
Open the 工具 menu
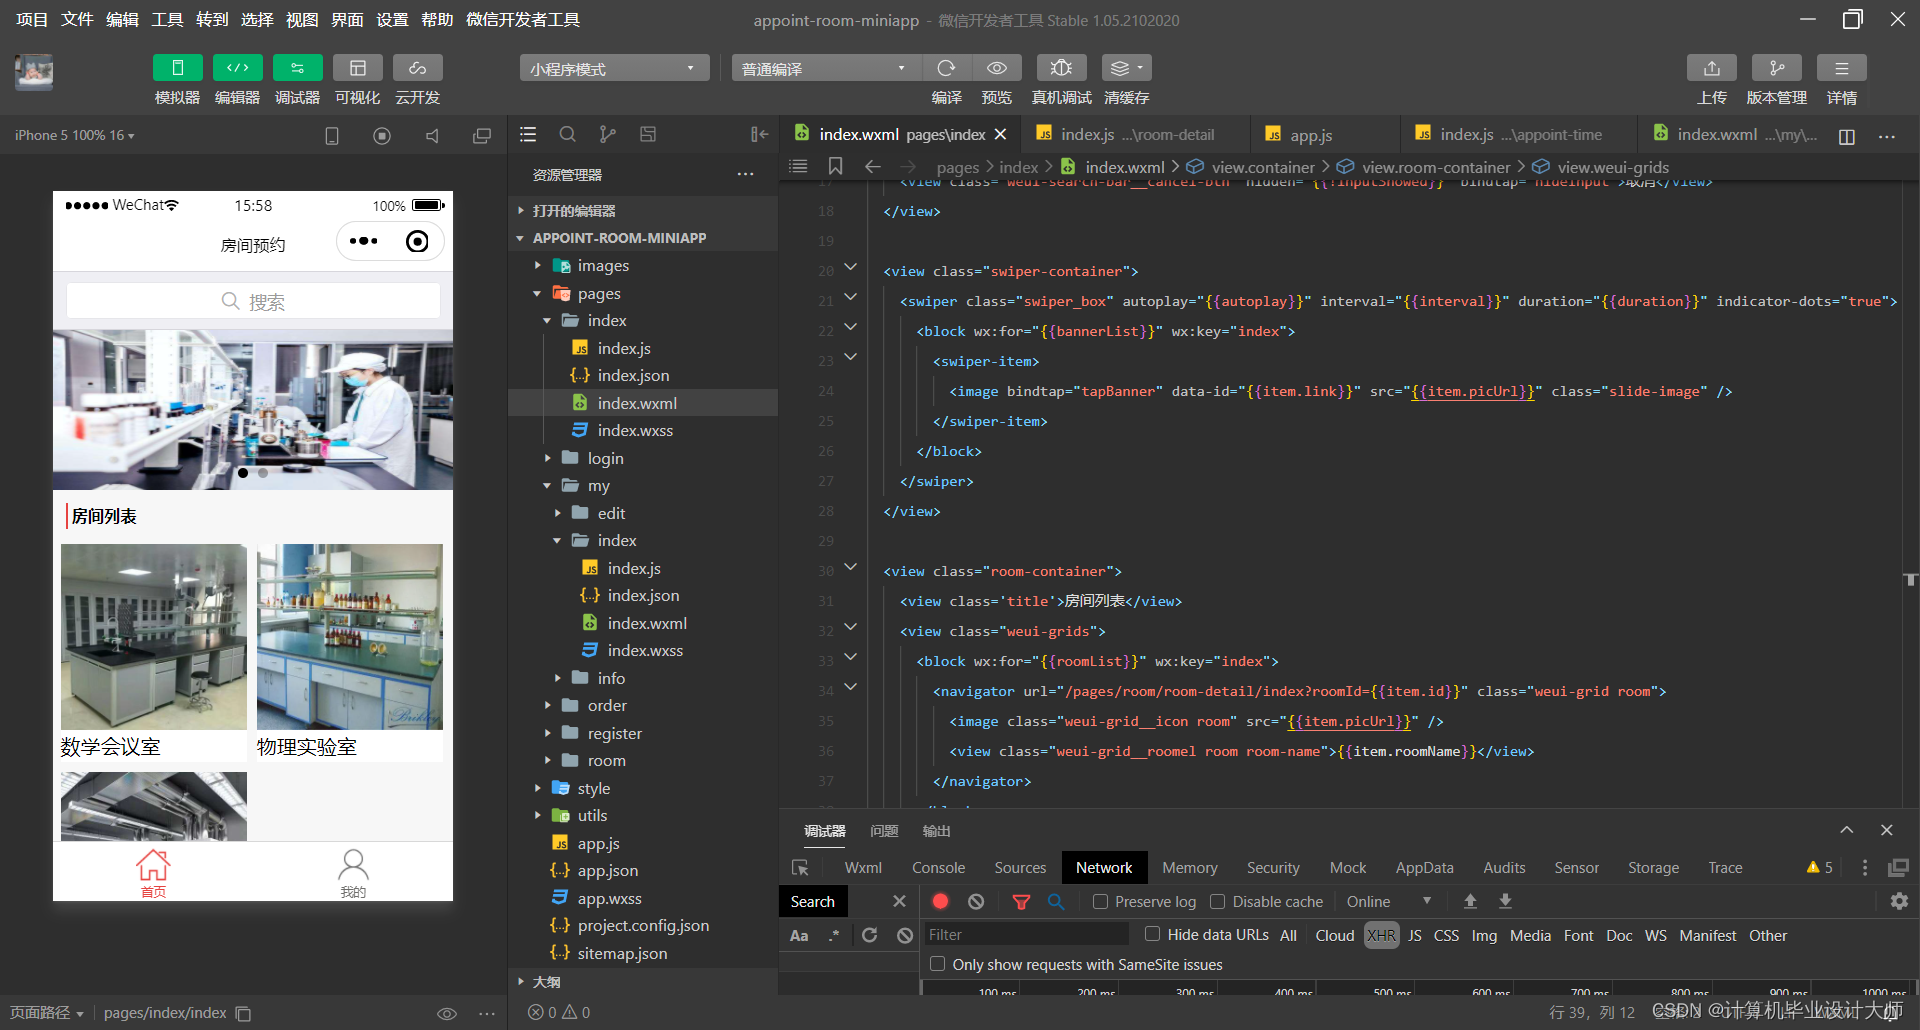tap(167, 19)
